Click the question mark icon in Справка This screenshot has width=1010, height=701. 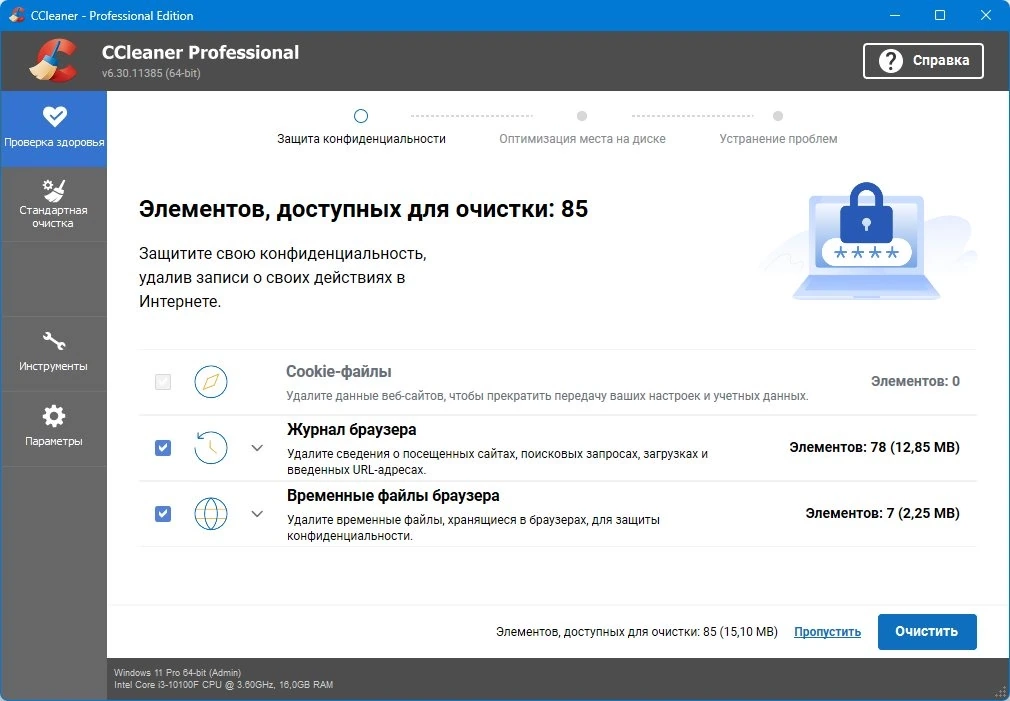click(x=890, y=61)
